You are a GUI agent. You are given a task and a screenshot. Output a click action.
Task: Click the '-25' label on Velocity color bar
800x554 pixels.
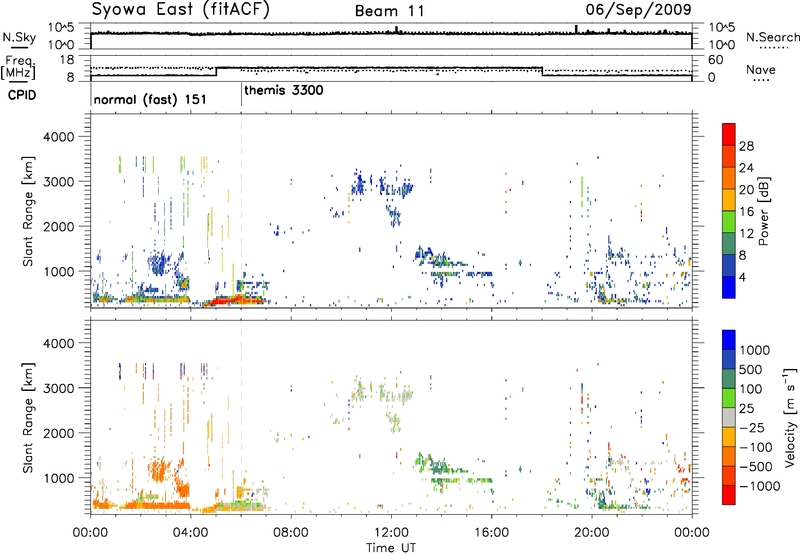tap(752, 427)
